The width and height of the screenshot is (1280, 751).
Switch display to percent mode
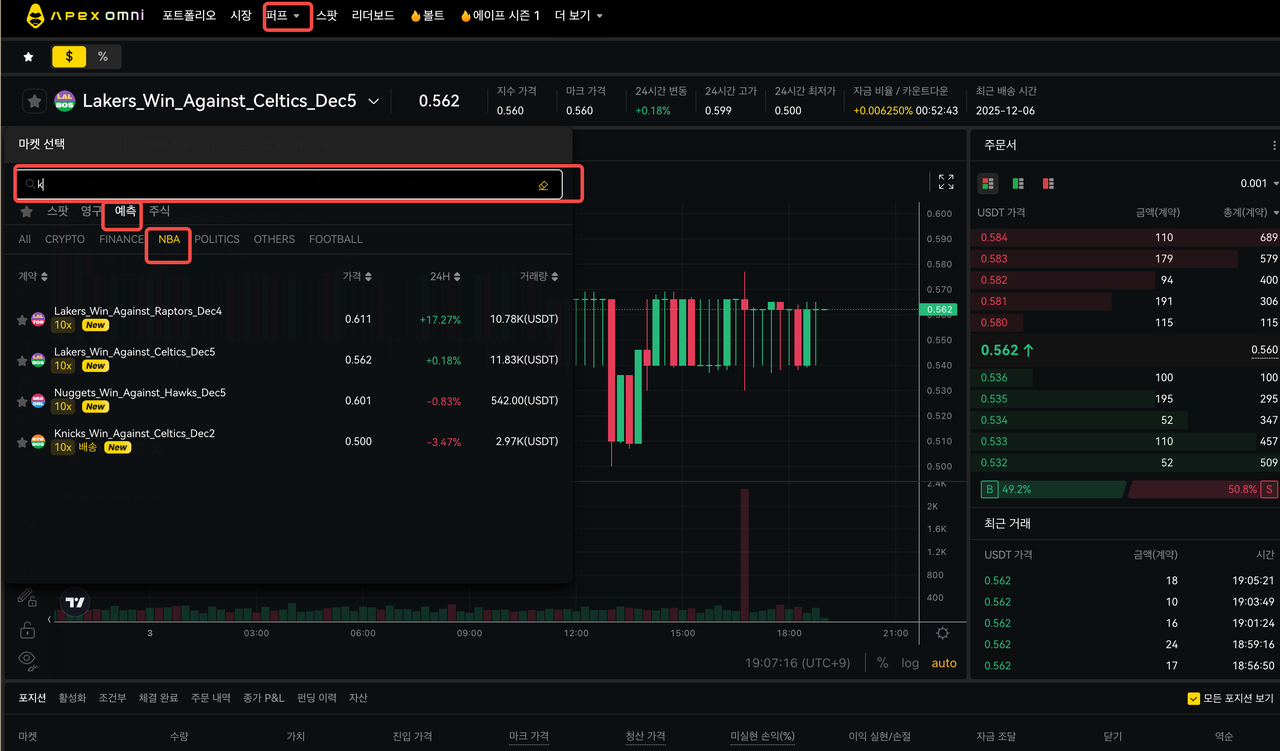[103, 57]
